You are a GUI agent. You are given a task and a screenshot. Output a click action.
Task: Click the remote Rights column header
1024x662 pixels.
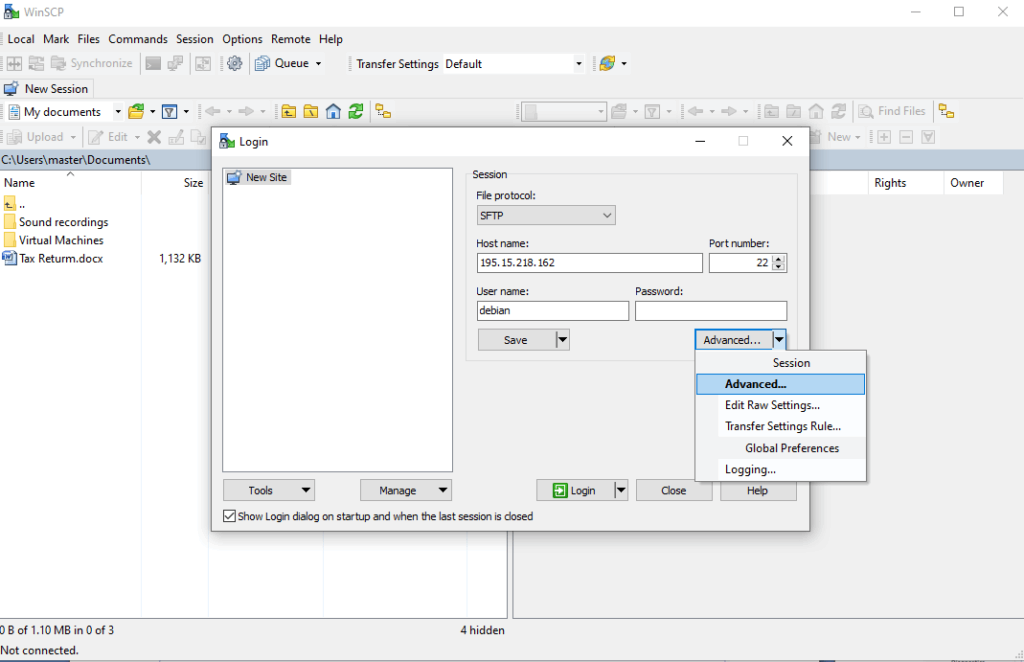(906, 183)
